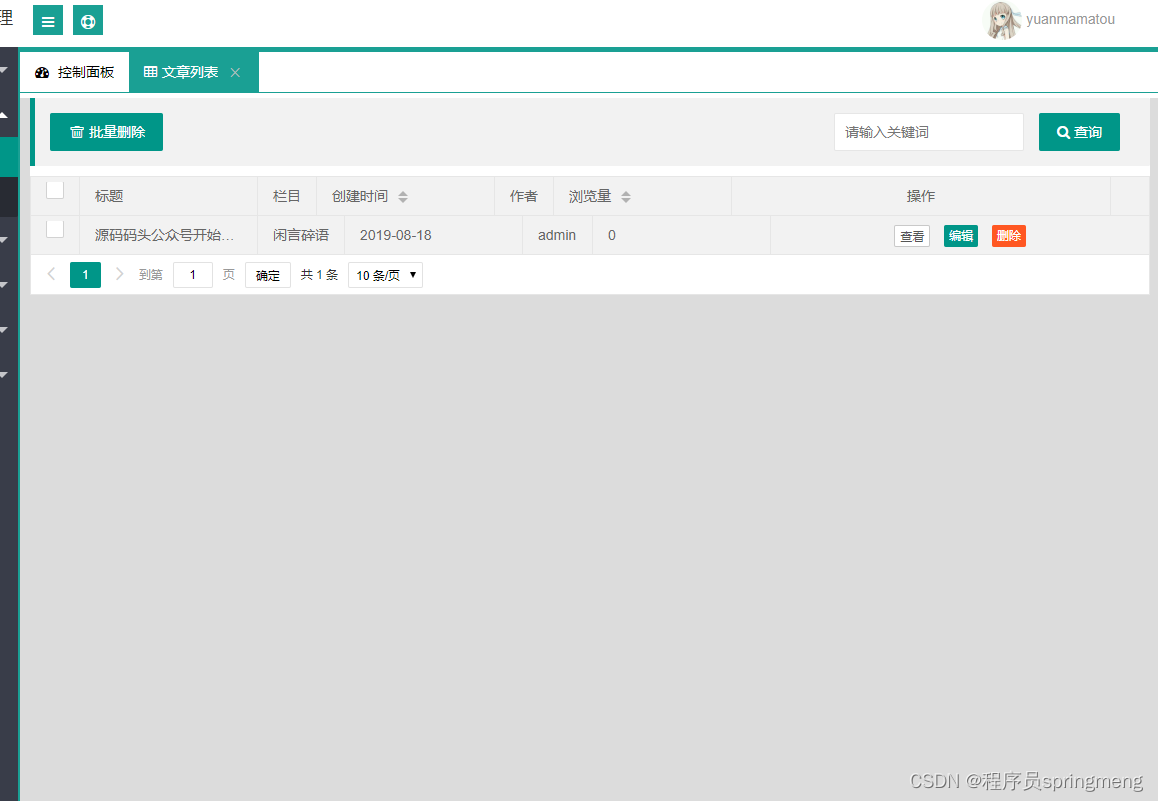The height and width of the screenshot is (801, 1158).
Task: Check the row checkbox for 源码码头公众号开始
Action: 55,229
